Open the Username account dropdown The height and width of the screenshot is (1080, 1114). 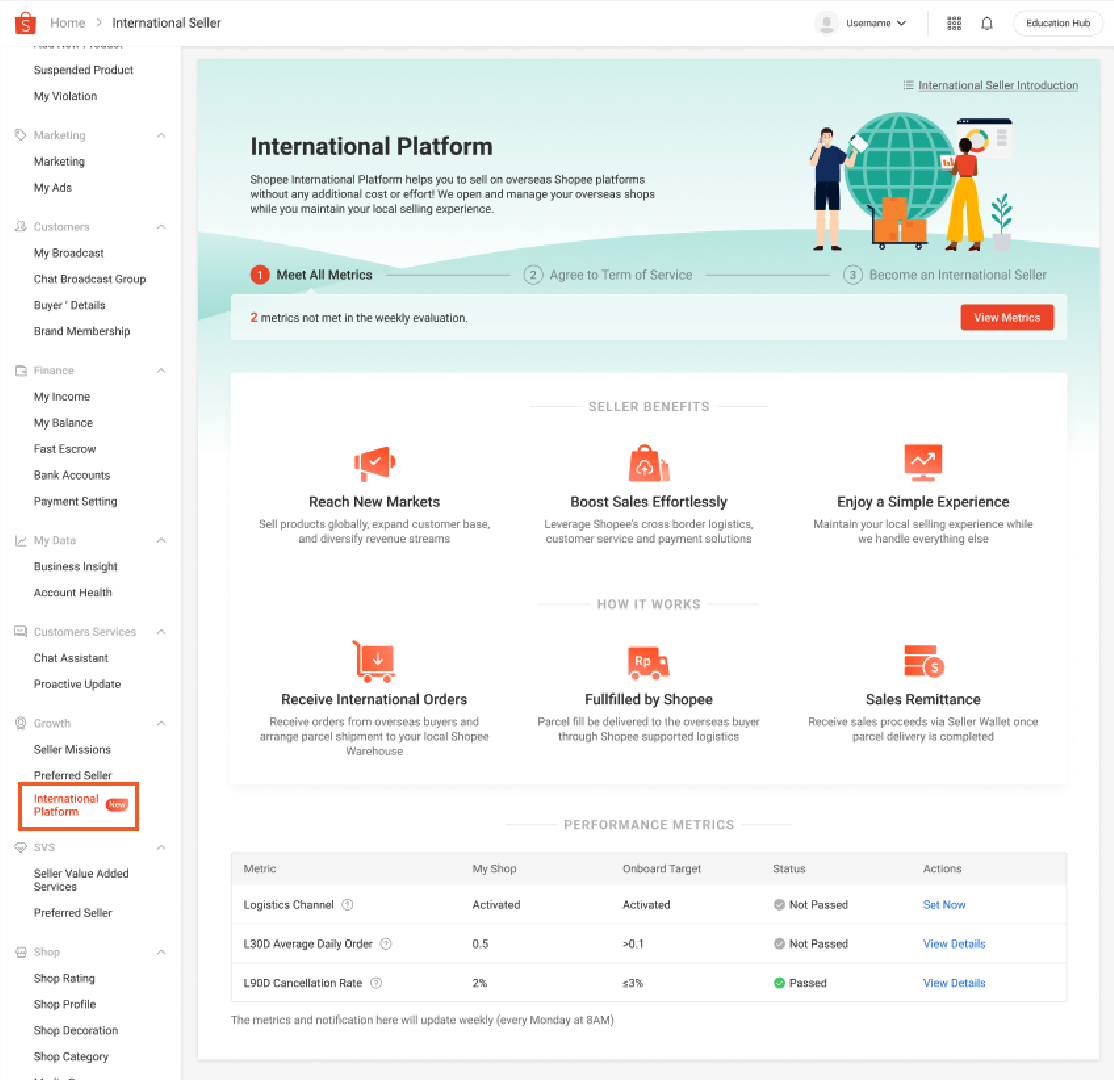(861, 23)
